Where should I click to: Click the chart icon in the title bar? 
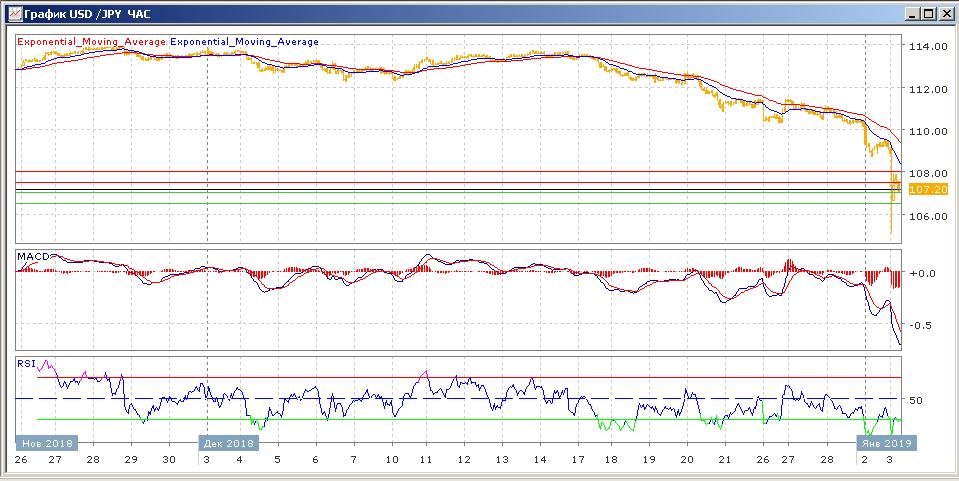(x=11, y=13)
